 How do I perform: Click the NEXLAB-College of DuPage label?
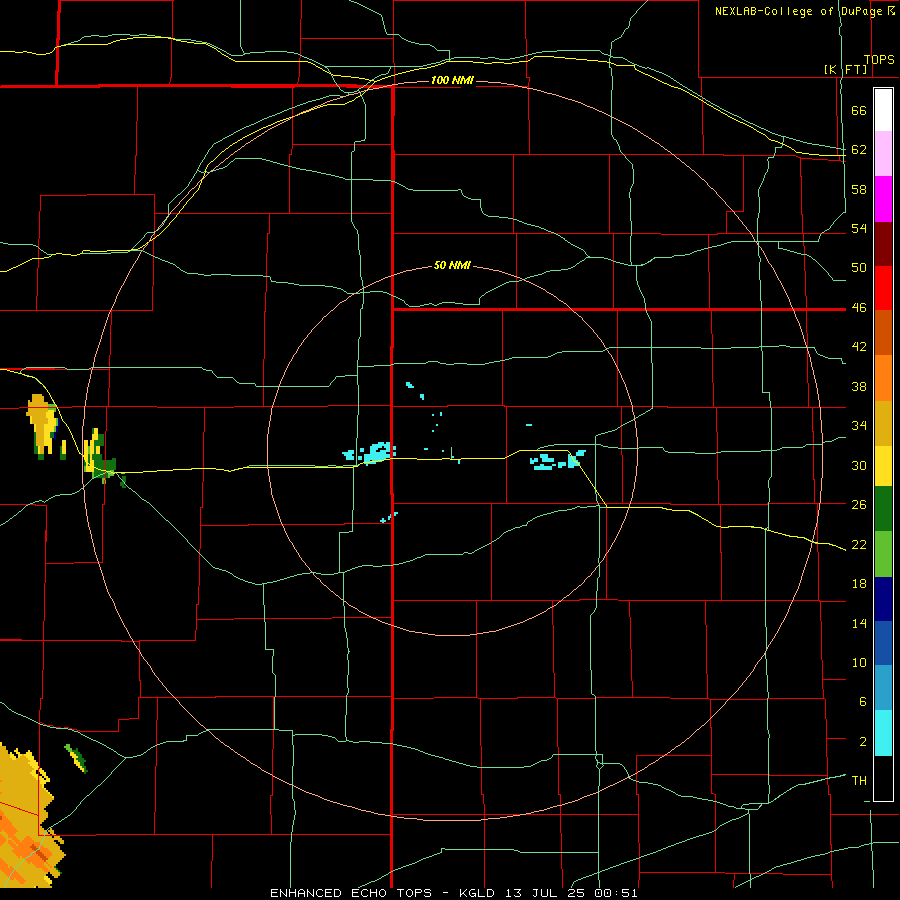(804, 11)
